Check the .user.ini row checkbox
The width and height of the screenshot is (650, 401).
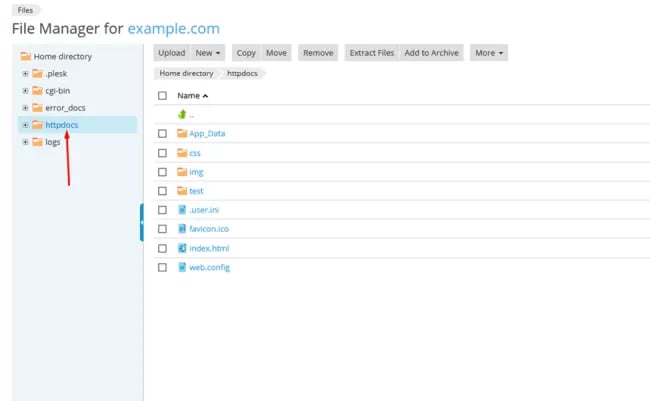[x=162, y=210]
